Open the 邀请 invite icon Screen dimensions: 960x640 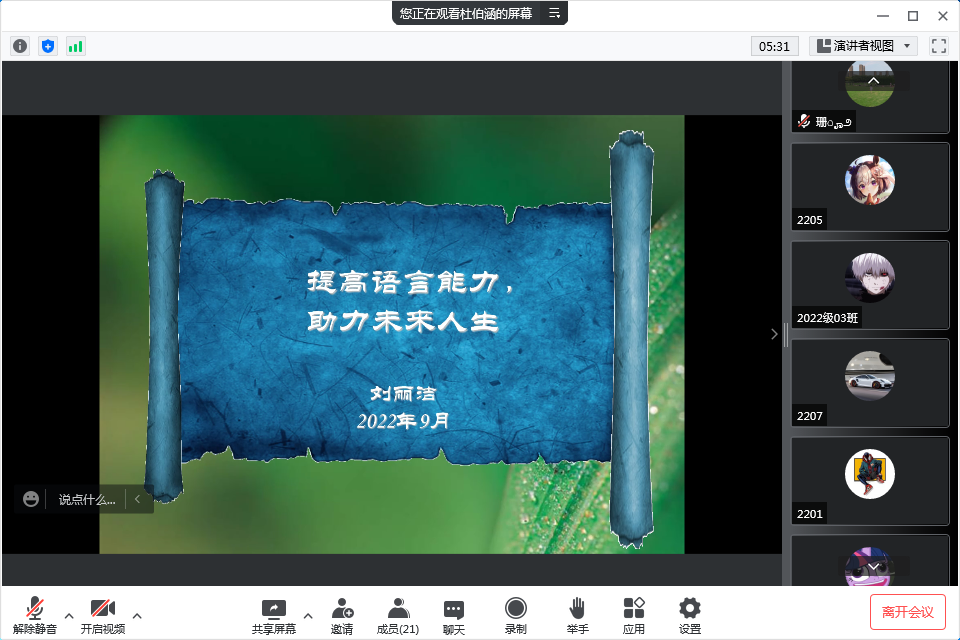pos(342,615)
